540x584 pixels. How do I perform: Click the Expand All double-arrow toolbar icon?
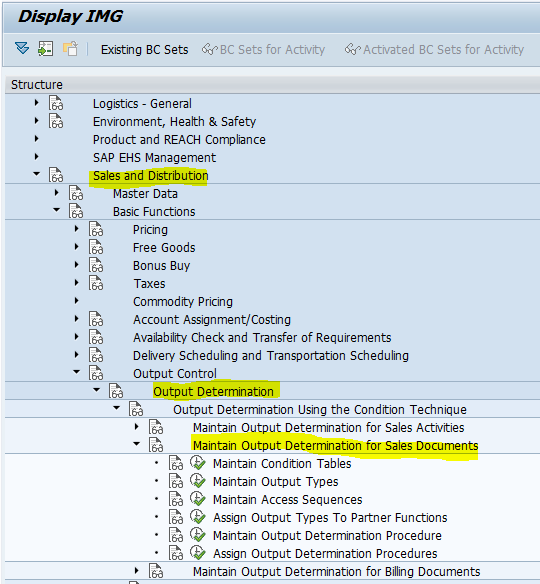pos(22,48)
